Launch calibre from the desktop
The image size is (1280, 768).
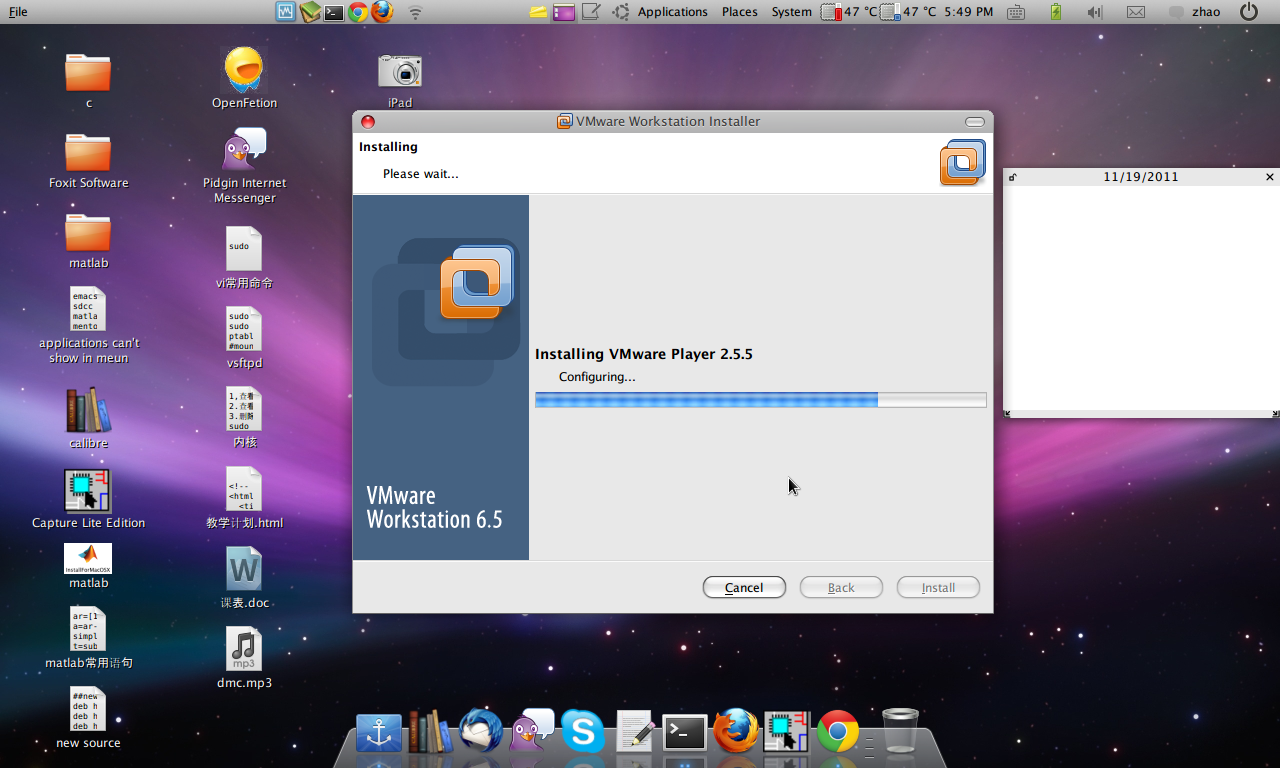pos(88,410)
